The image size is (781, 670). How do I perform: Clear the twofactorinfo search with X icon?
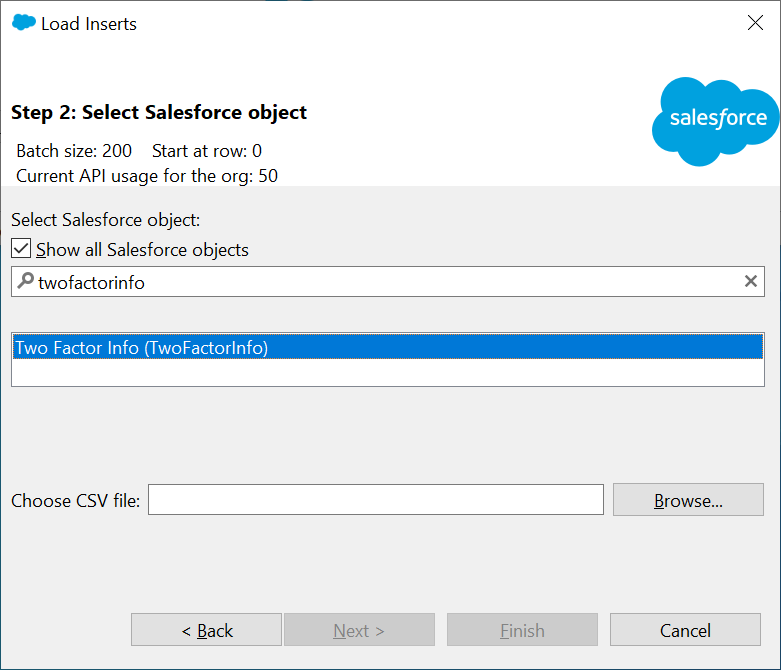751,282
